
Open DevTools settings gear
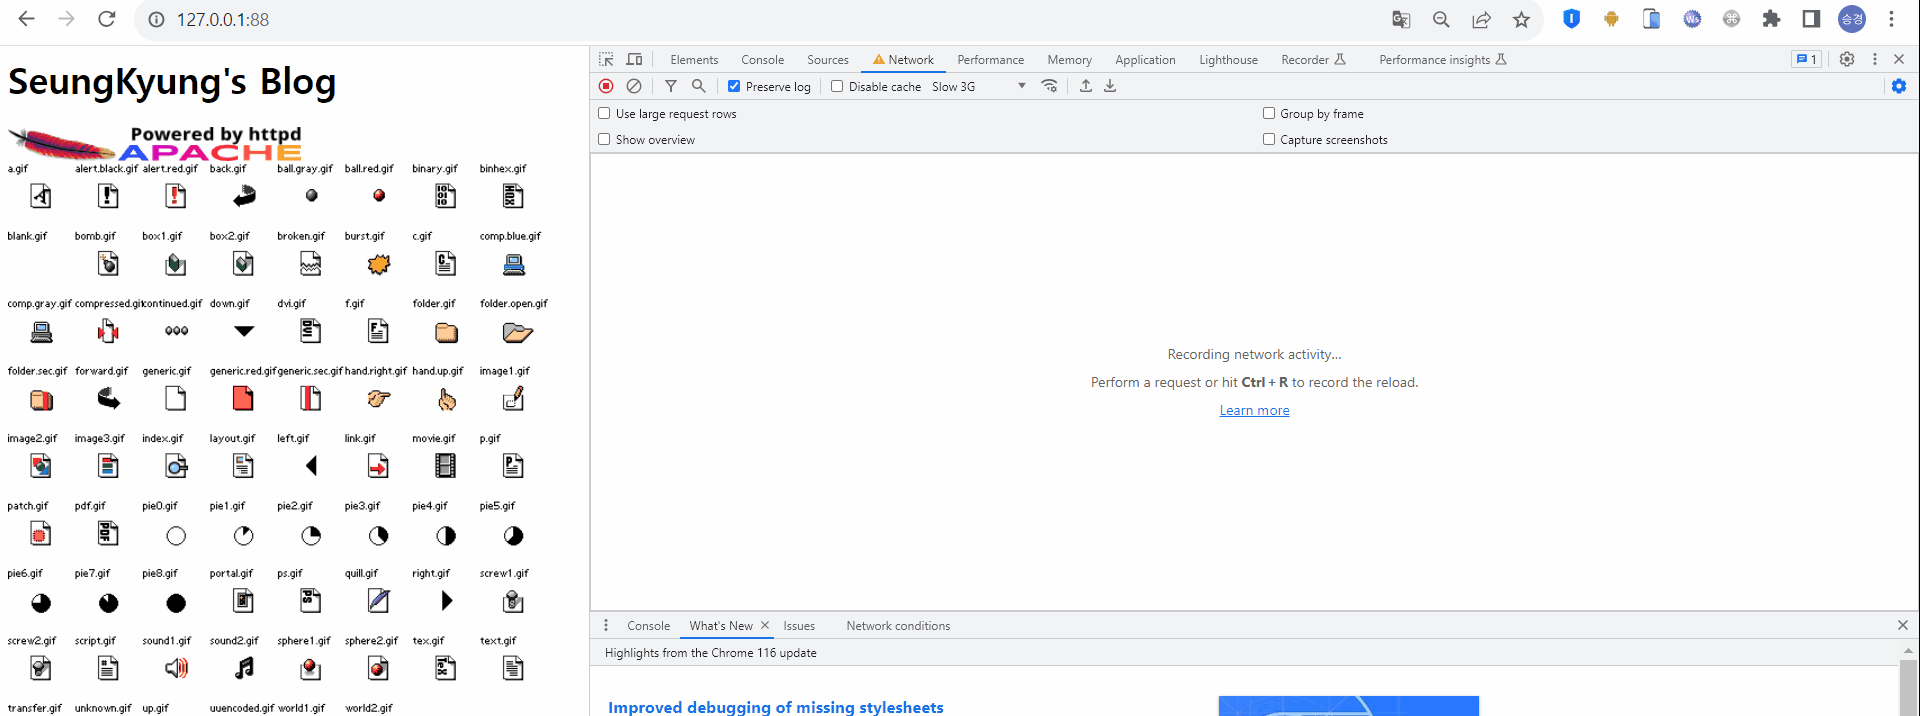tap(1847, 59)
